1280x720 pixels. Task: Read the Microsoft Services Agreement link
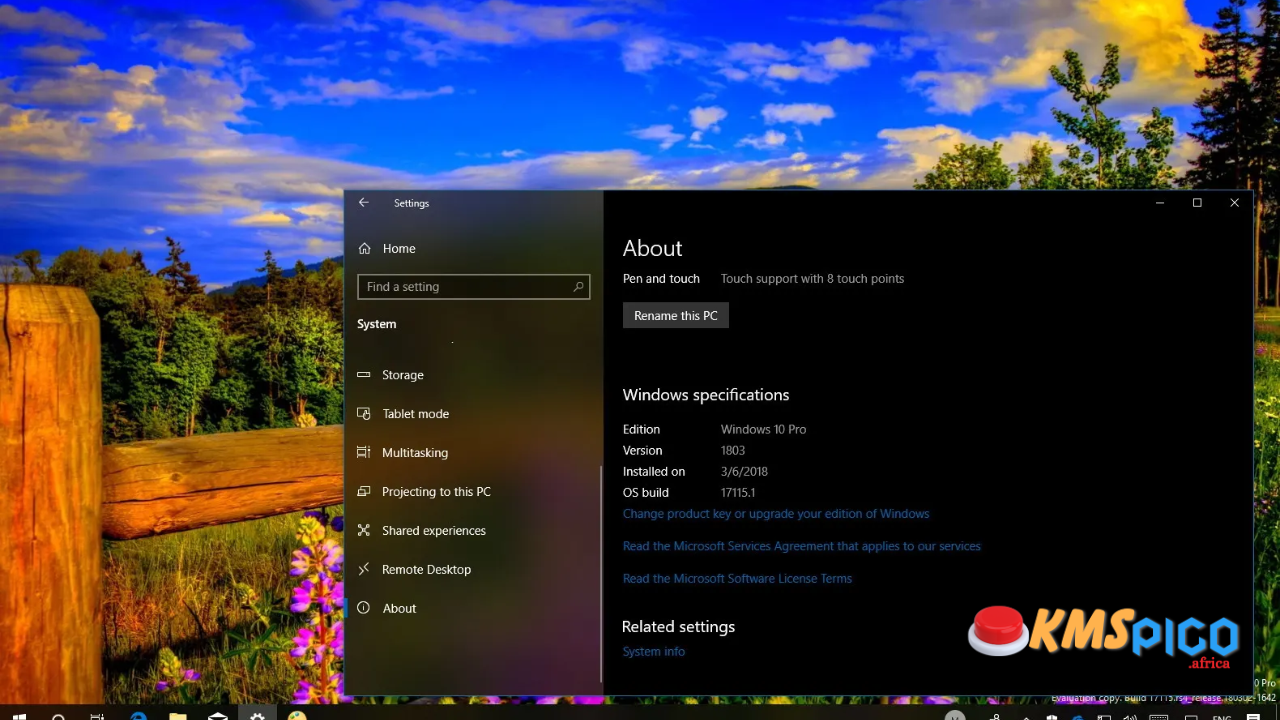pyautogui.click(x=802, y=546)
